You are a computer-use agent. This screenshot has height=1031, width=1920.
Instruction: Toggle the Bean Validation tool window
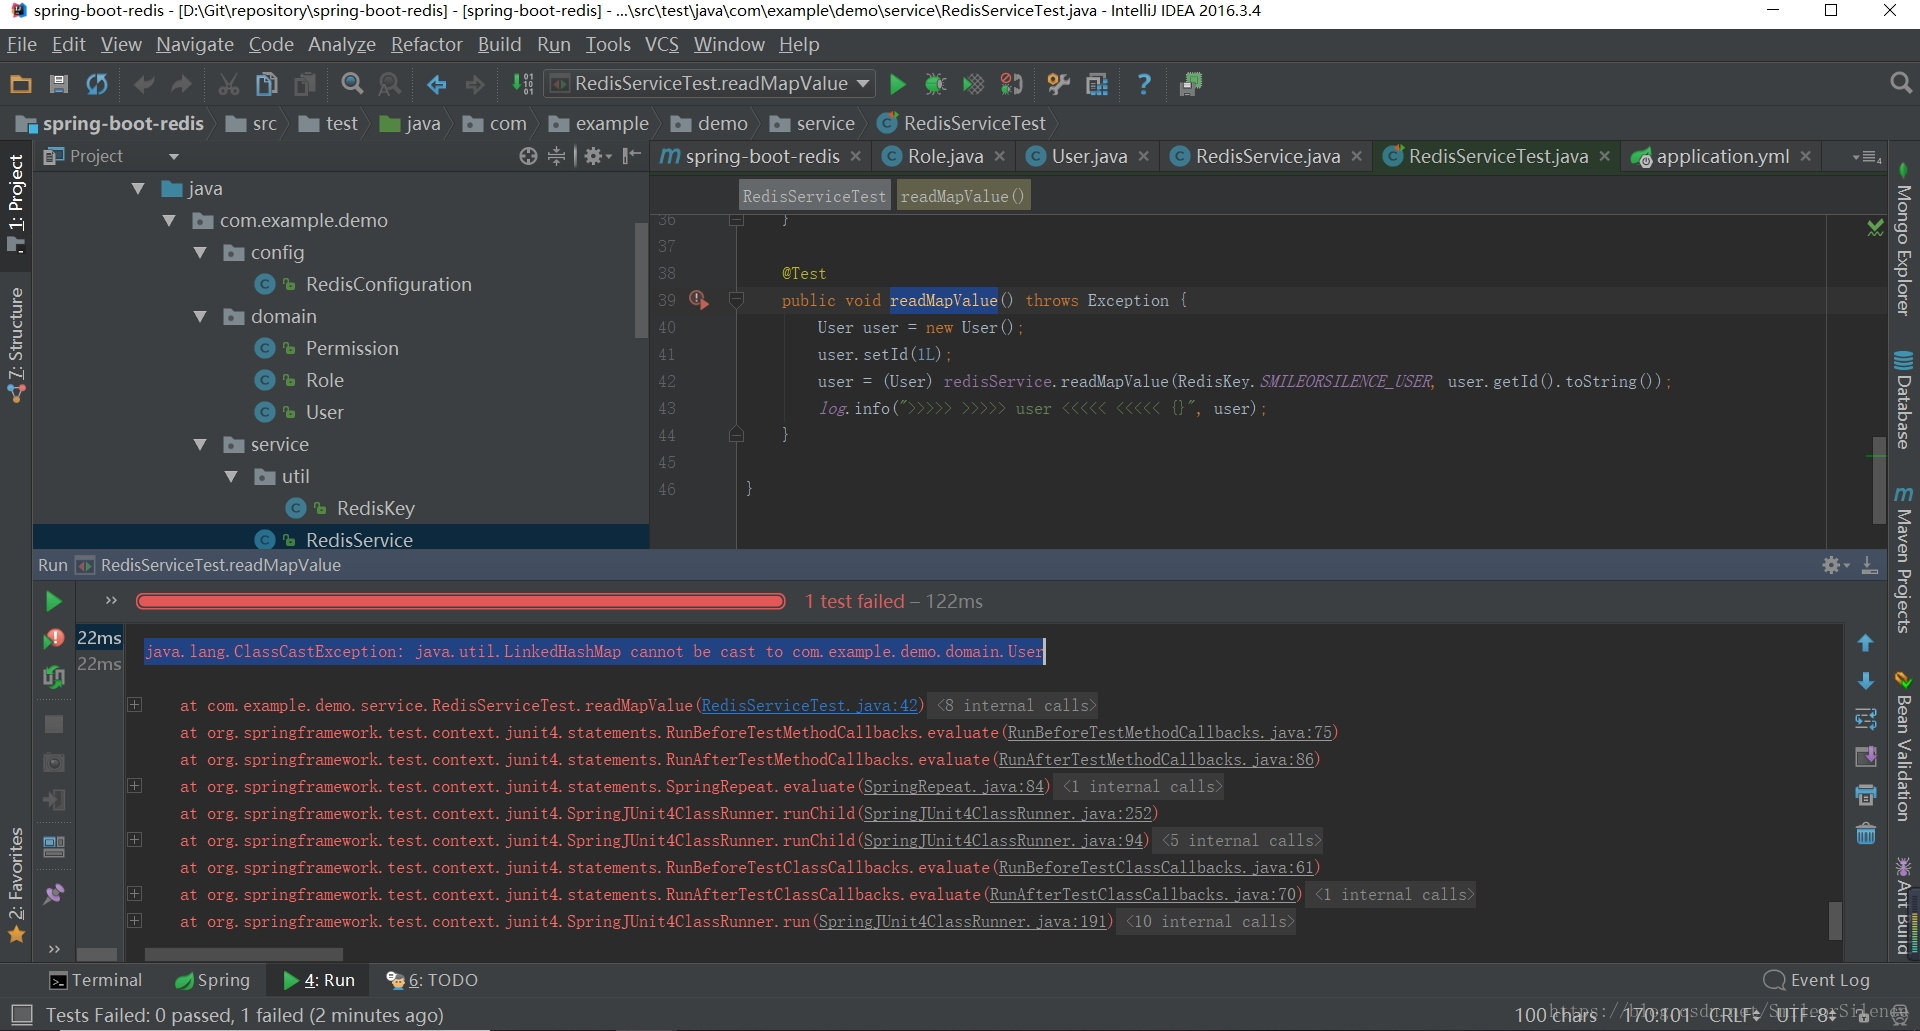[1903, 747]
